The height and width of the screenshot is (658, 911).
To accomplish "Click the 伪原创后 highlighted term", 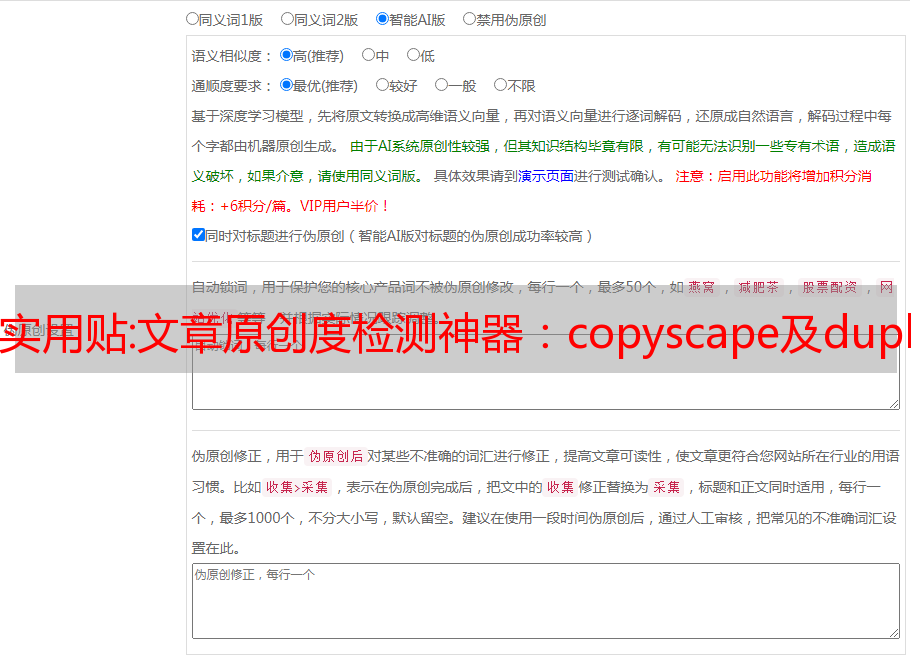I will [336, 456].
